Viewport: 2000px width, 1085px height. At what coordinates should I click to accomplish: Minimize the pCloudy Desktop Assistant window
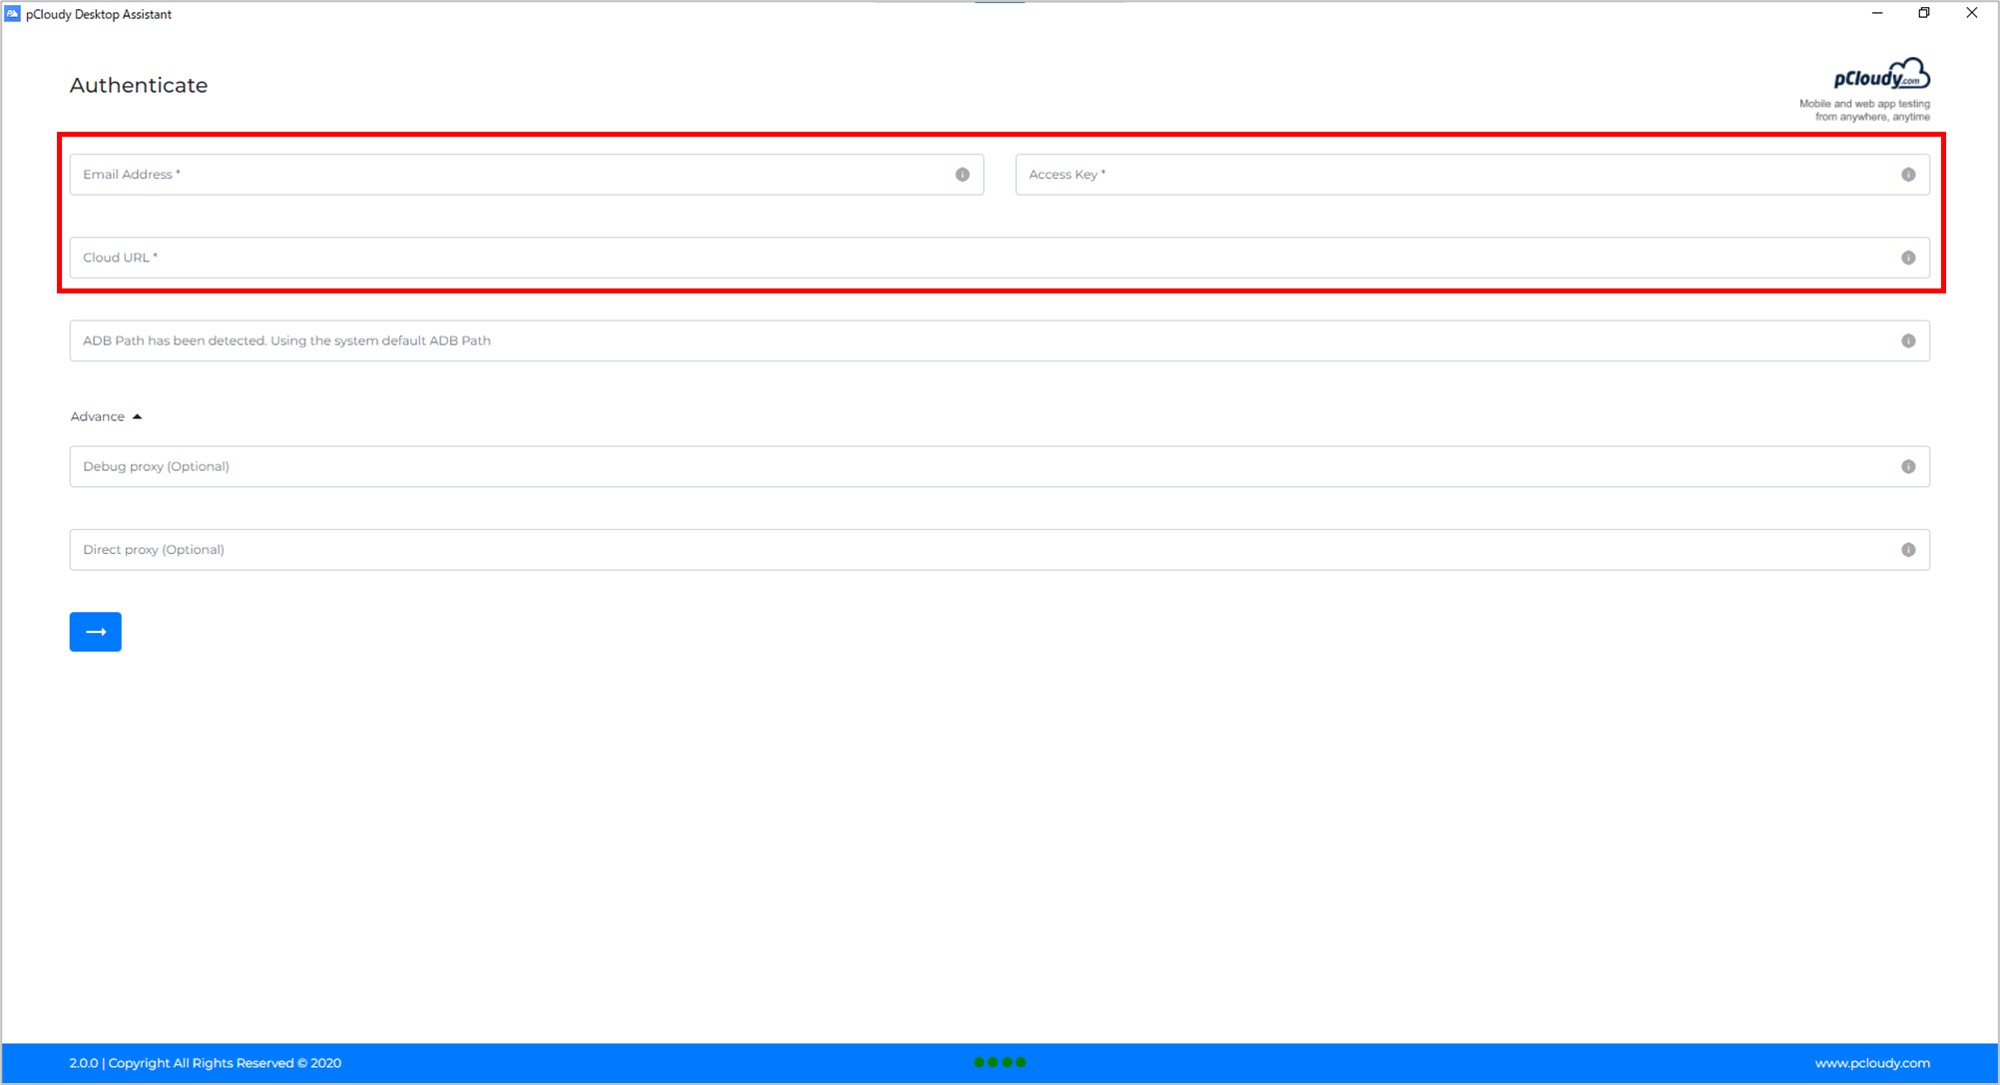coord(1877,13)
